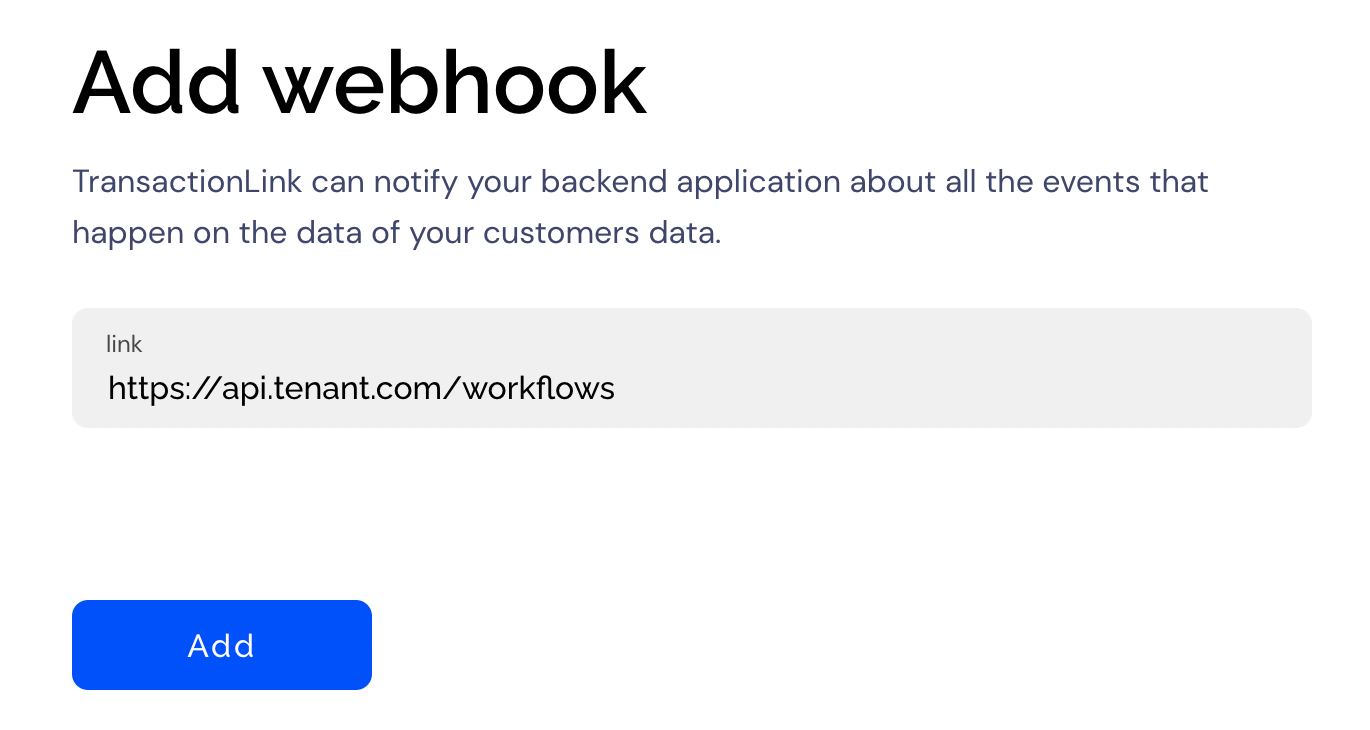Focus the link input field

pos(690,368)
